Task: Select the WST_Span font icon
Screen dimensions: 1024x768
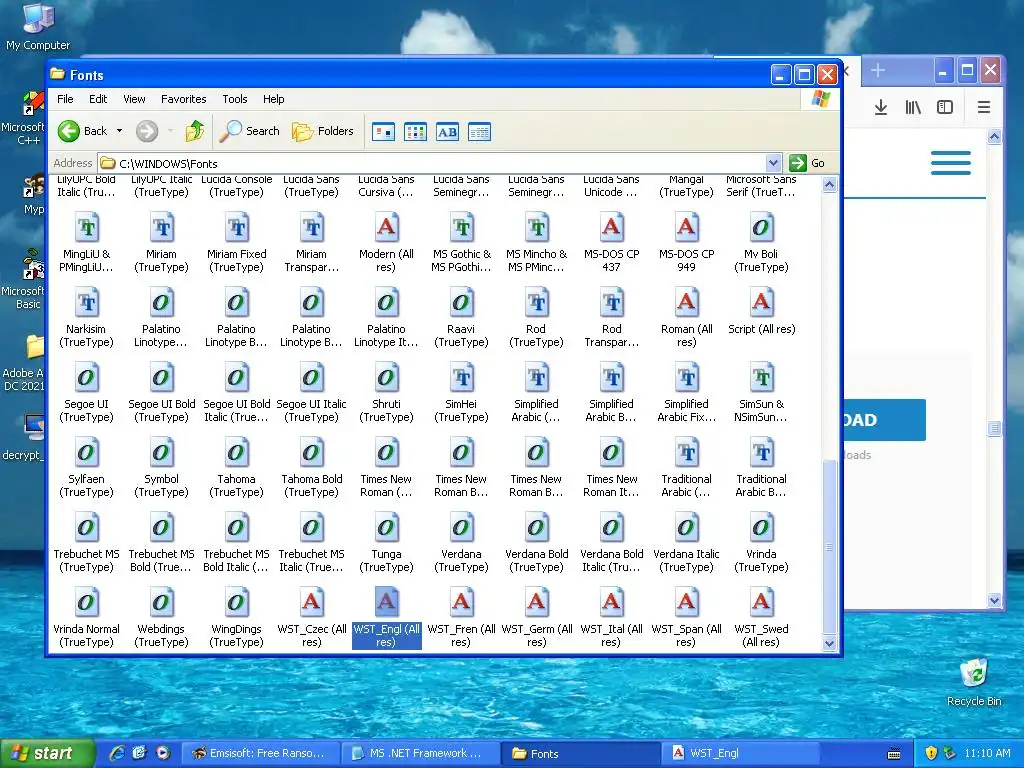Action: [686, 601]
